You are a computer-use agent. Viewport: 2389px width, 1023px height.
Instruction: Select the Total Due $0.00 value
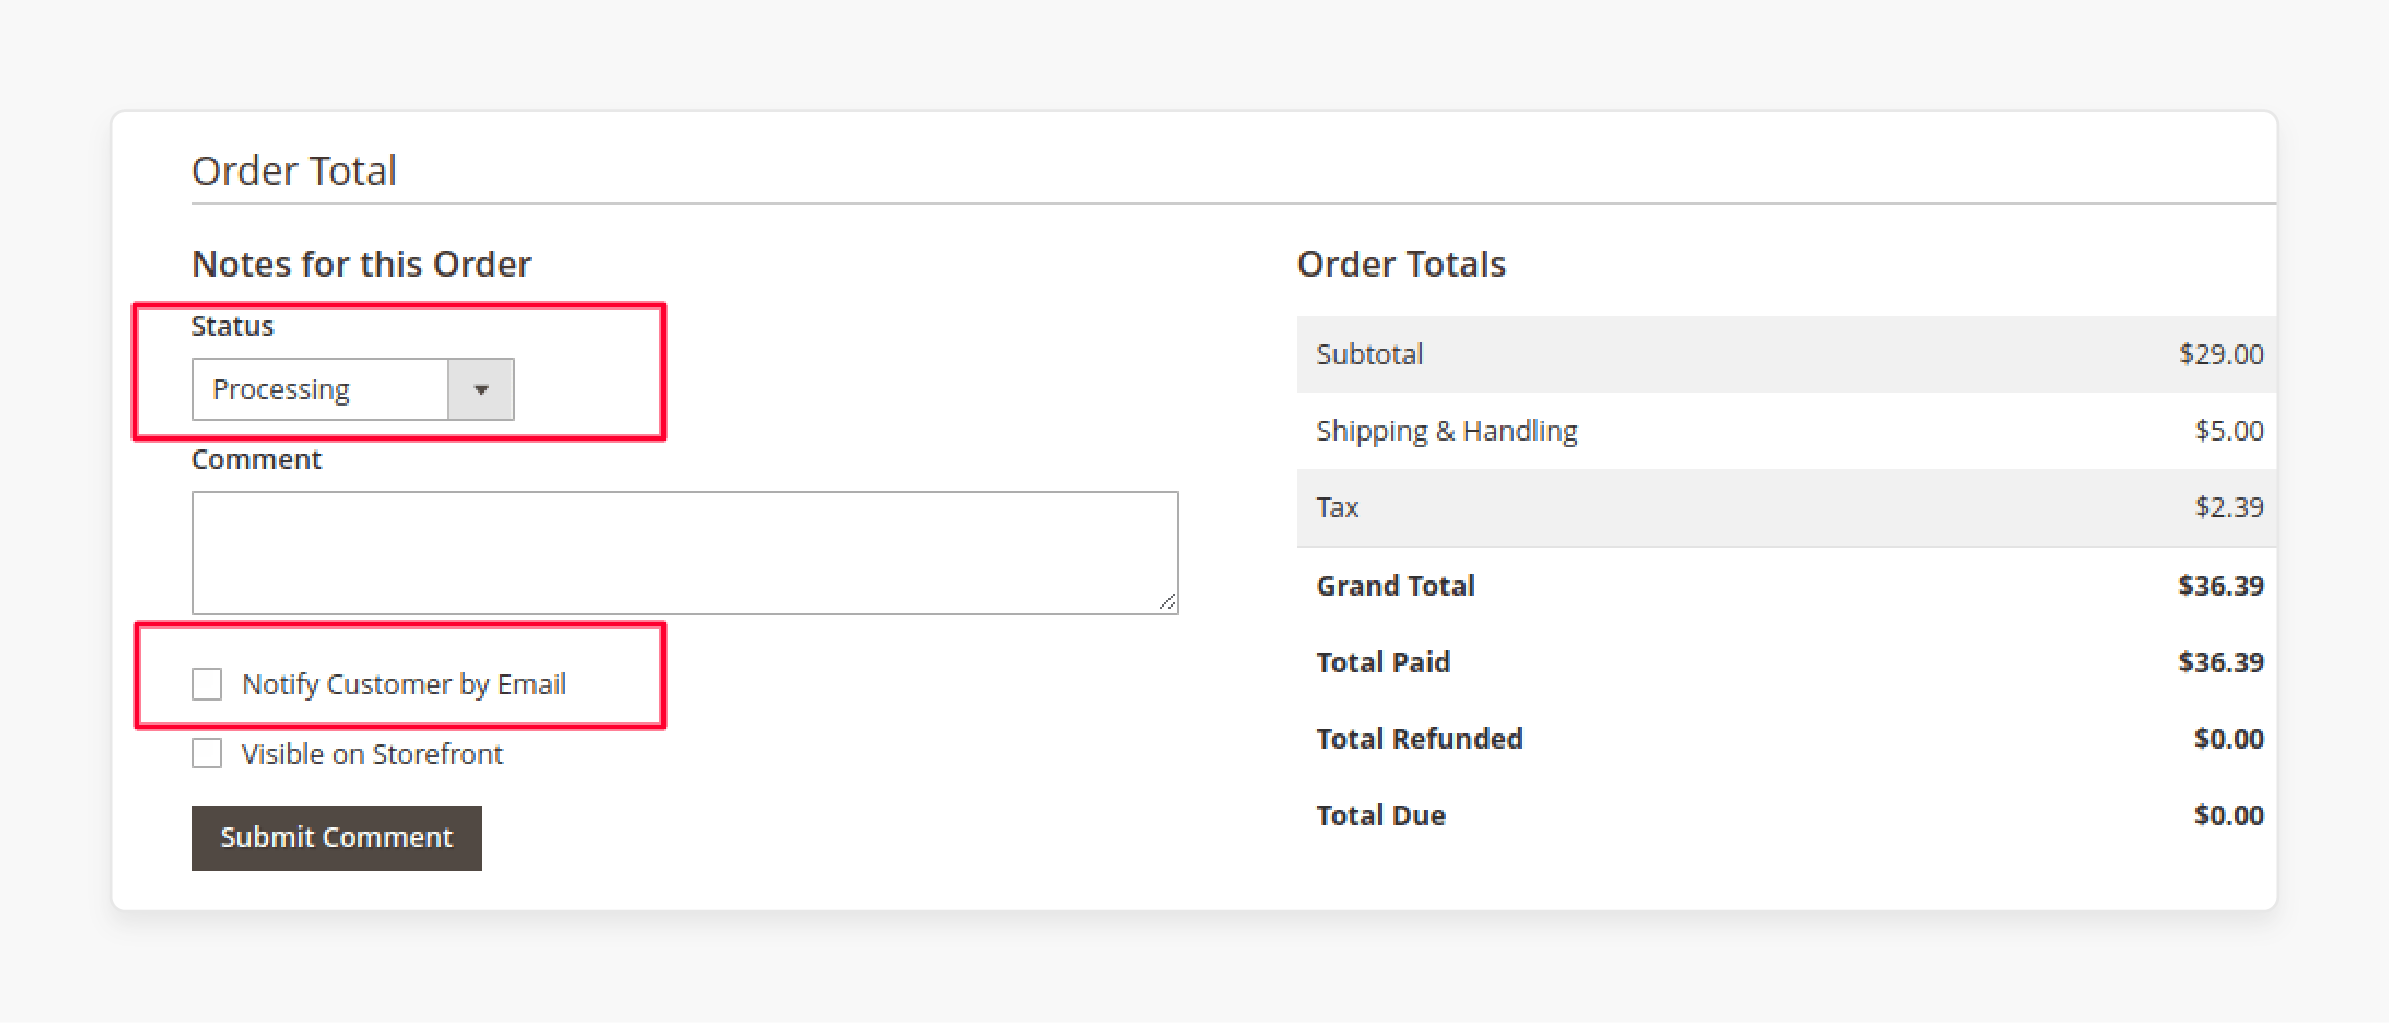2229,816
